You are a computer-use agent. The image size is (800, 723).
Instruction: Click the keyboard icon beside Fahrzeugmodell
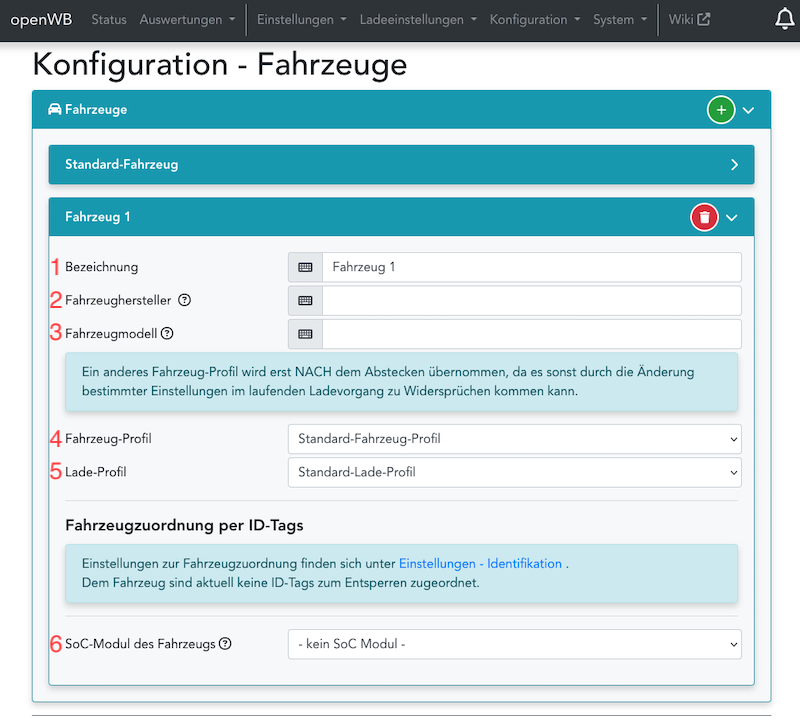pos(305,333)
